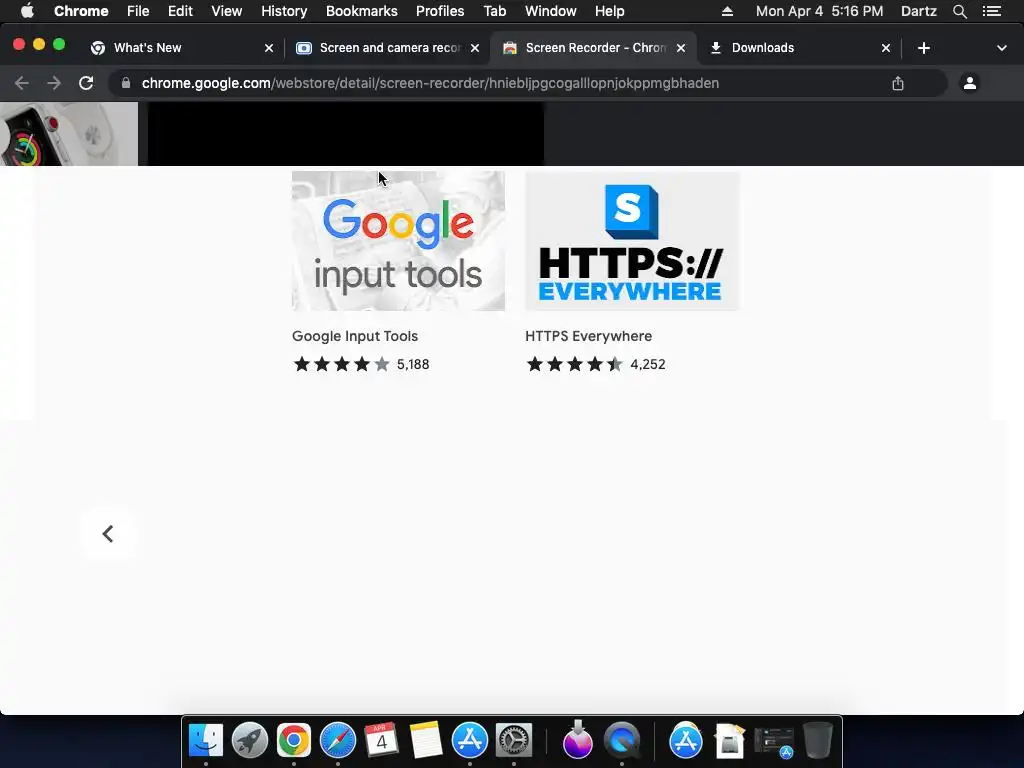The height and width of the screenshot is (768, 1024).
Task: Open the Trash in the Dock
Action: pyautogui.click(x=818, y=741)
